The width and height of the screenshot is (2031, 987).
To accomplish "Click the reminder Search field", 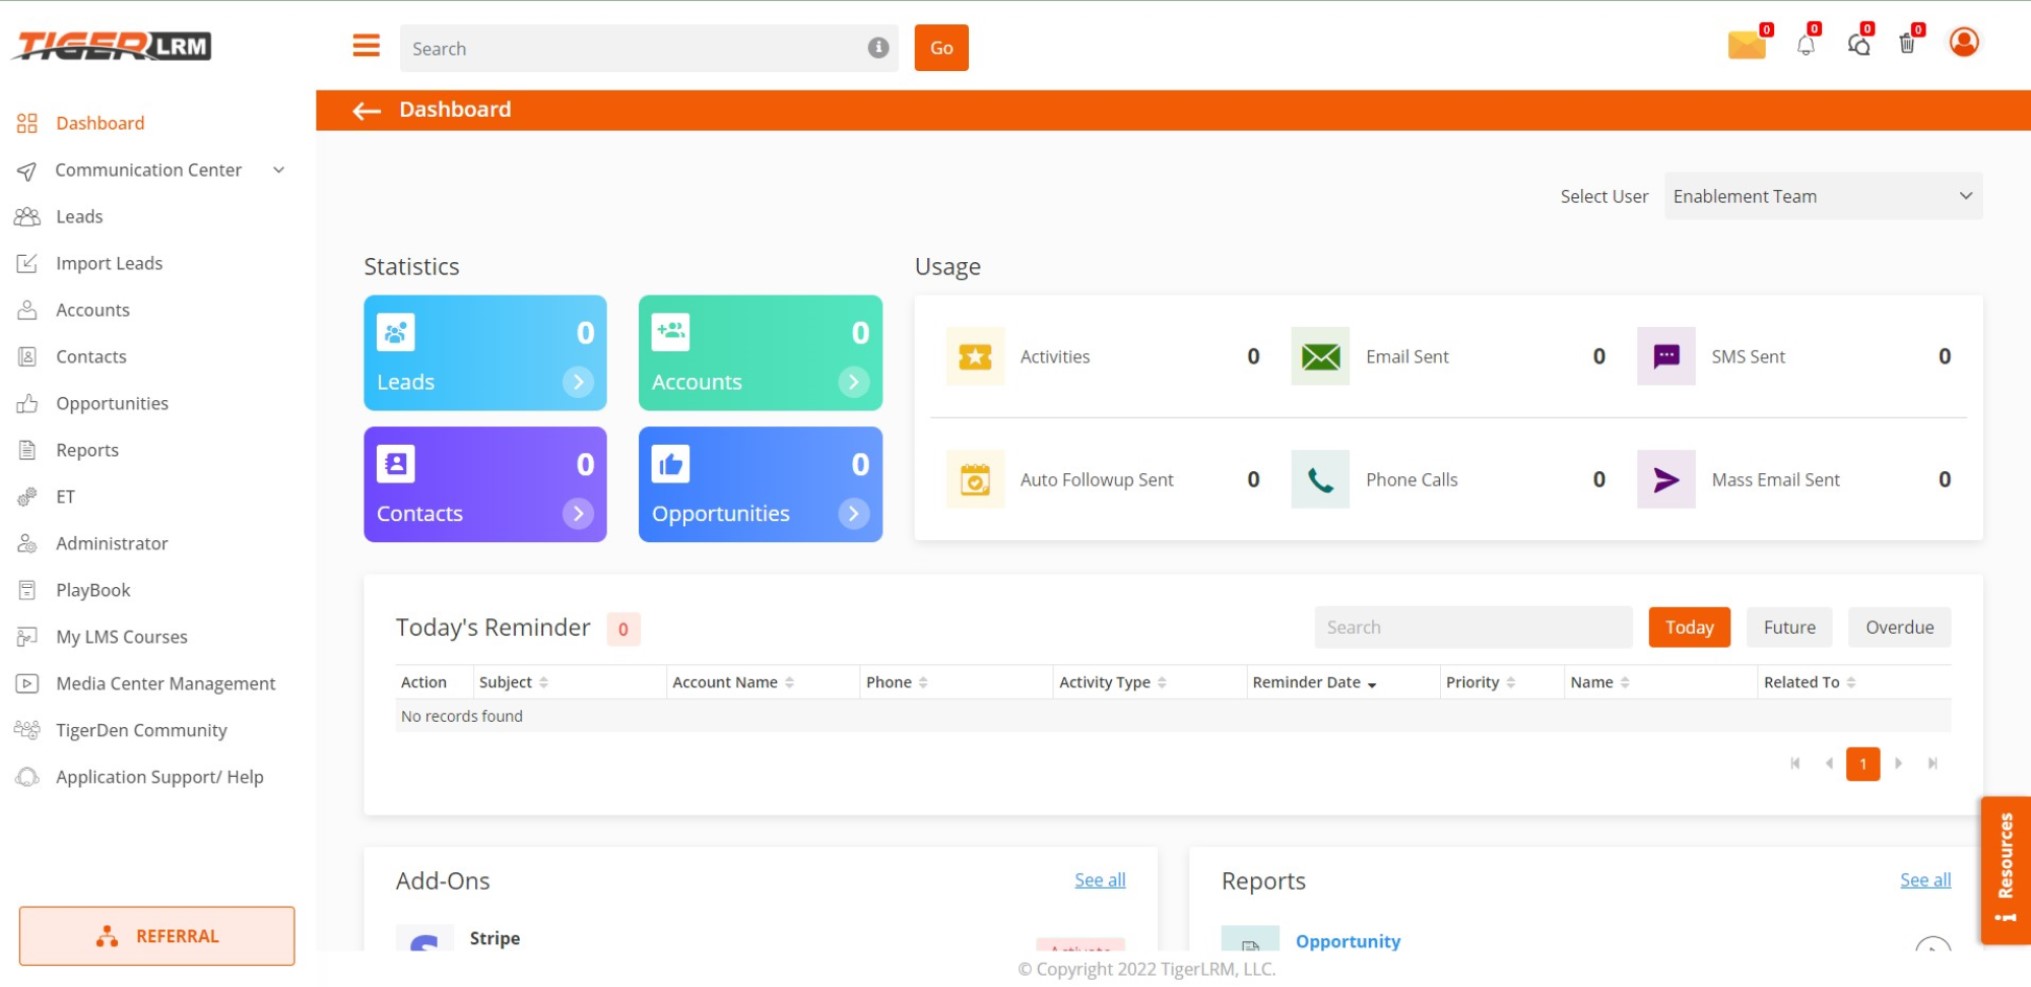I will [x=1473, y=627].
